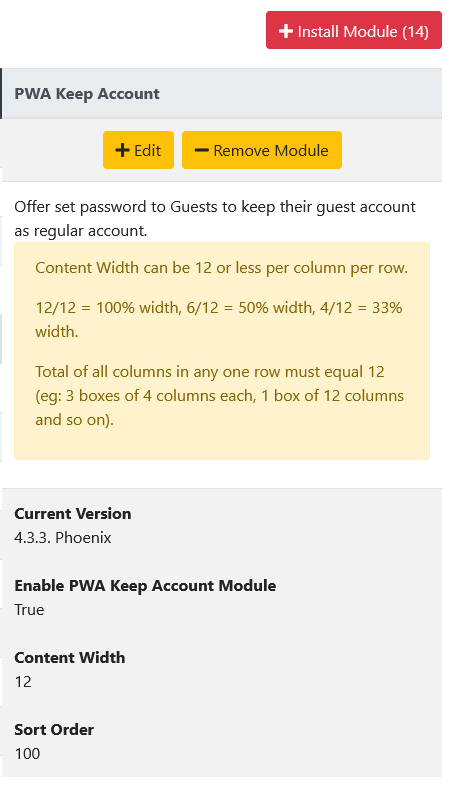Image resolution: width=449 pixels, height=785 pixels.
Task: Open the Install Module (14) button
Action: coord(353,30)
